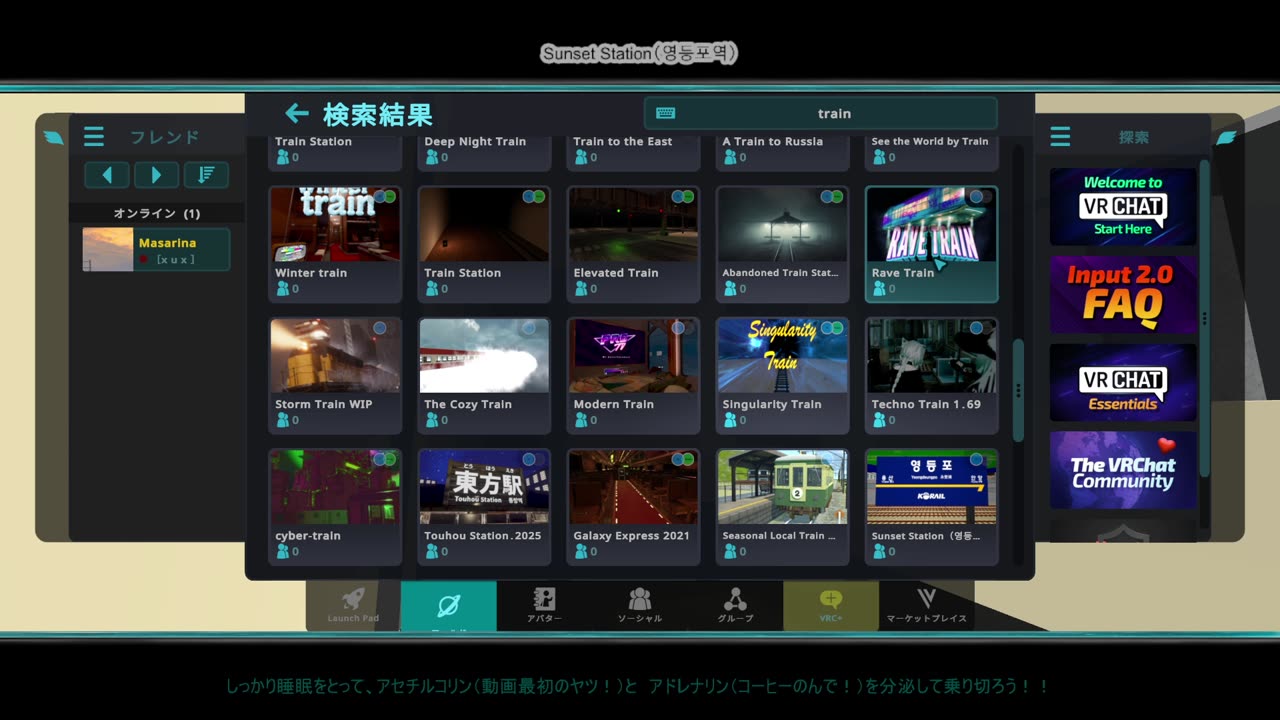
Task: Click user count icon on cyber-train
Action: point(282,551)
